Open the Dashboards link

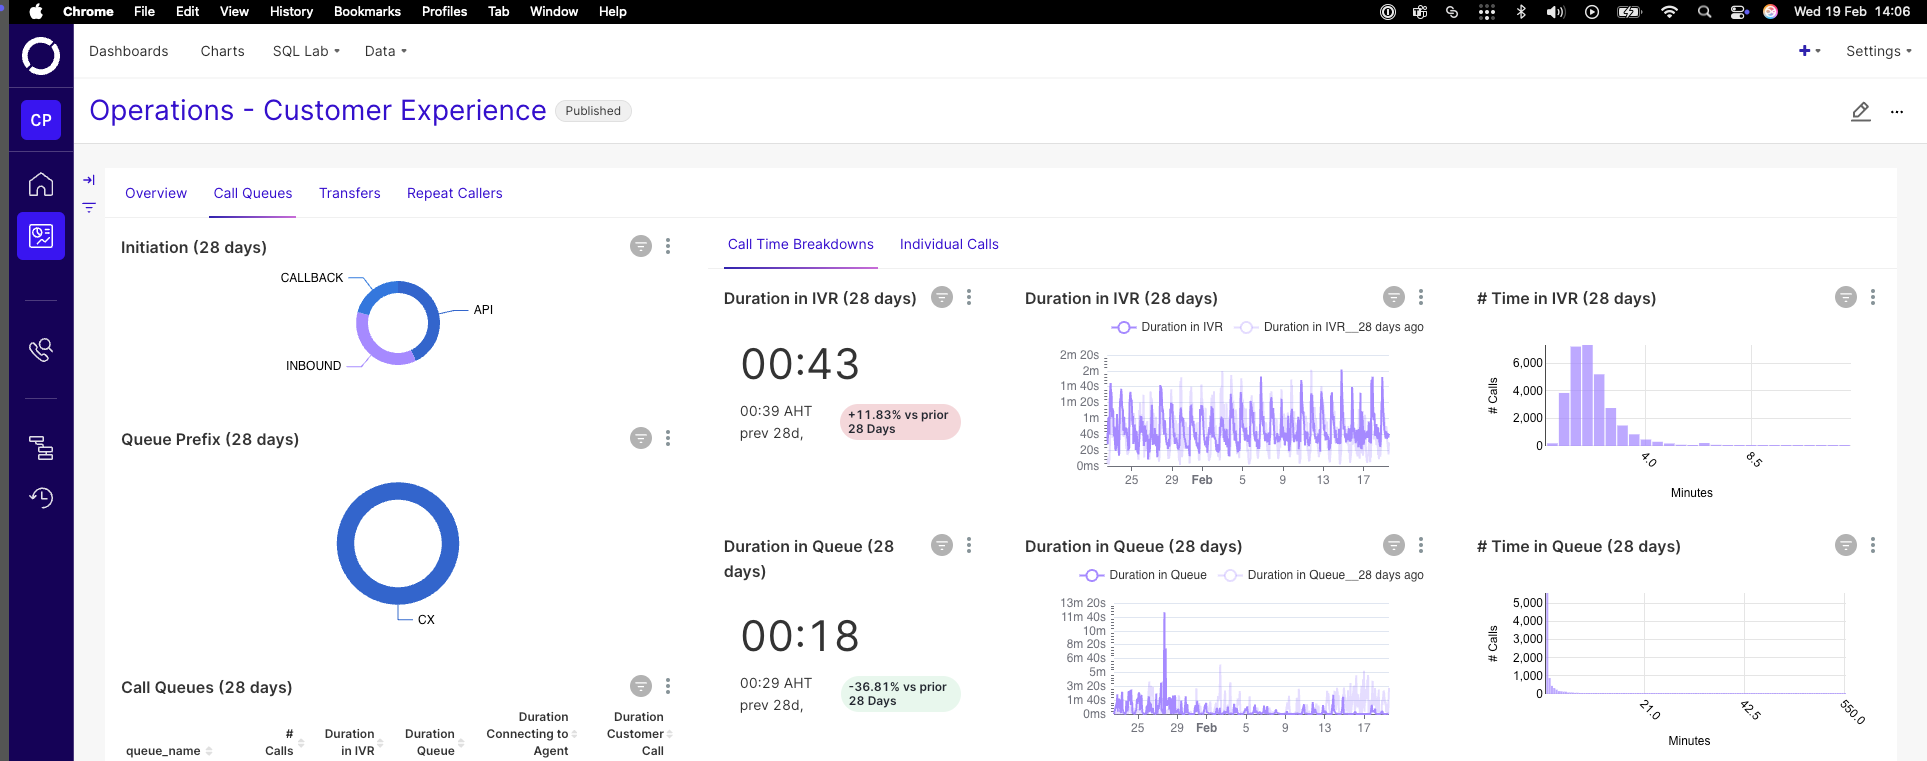tap(129, 51)
